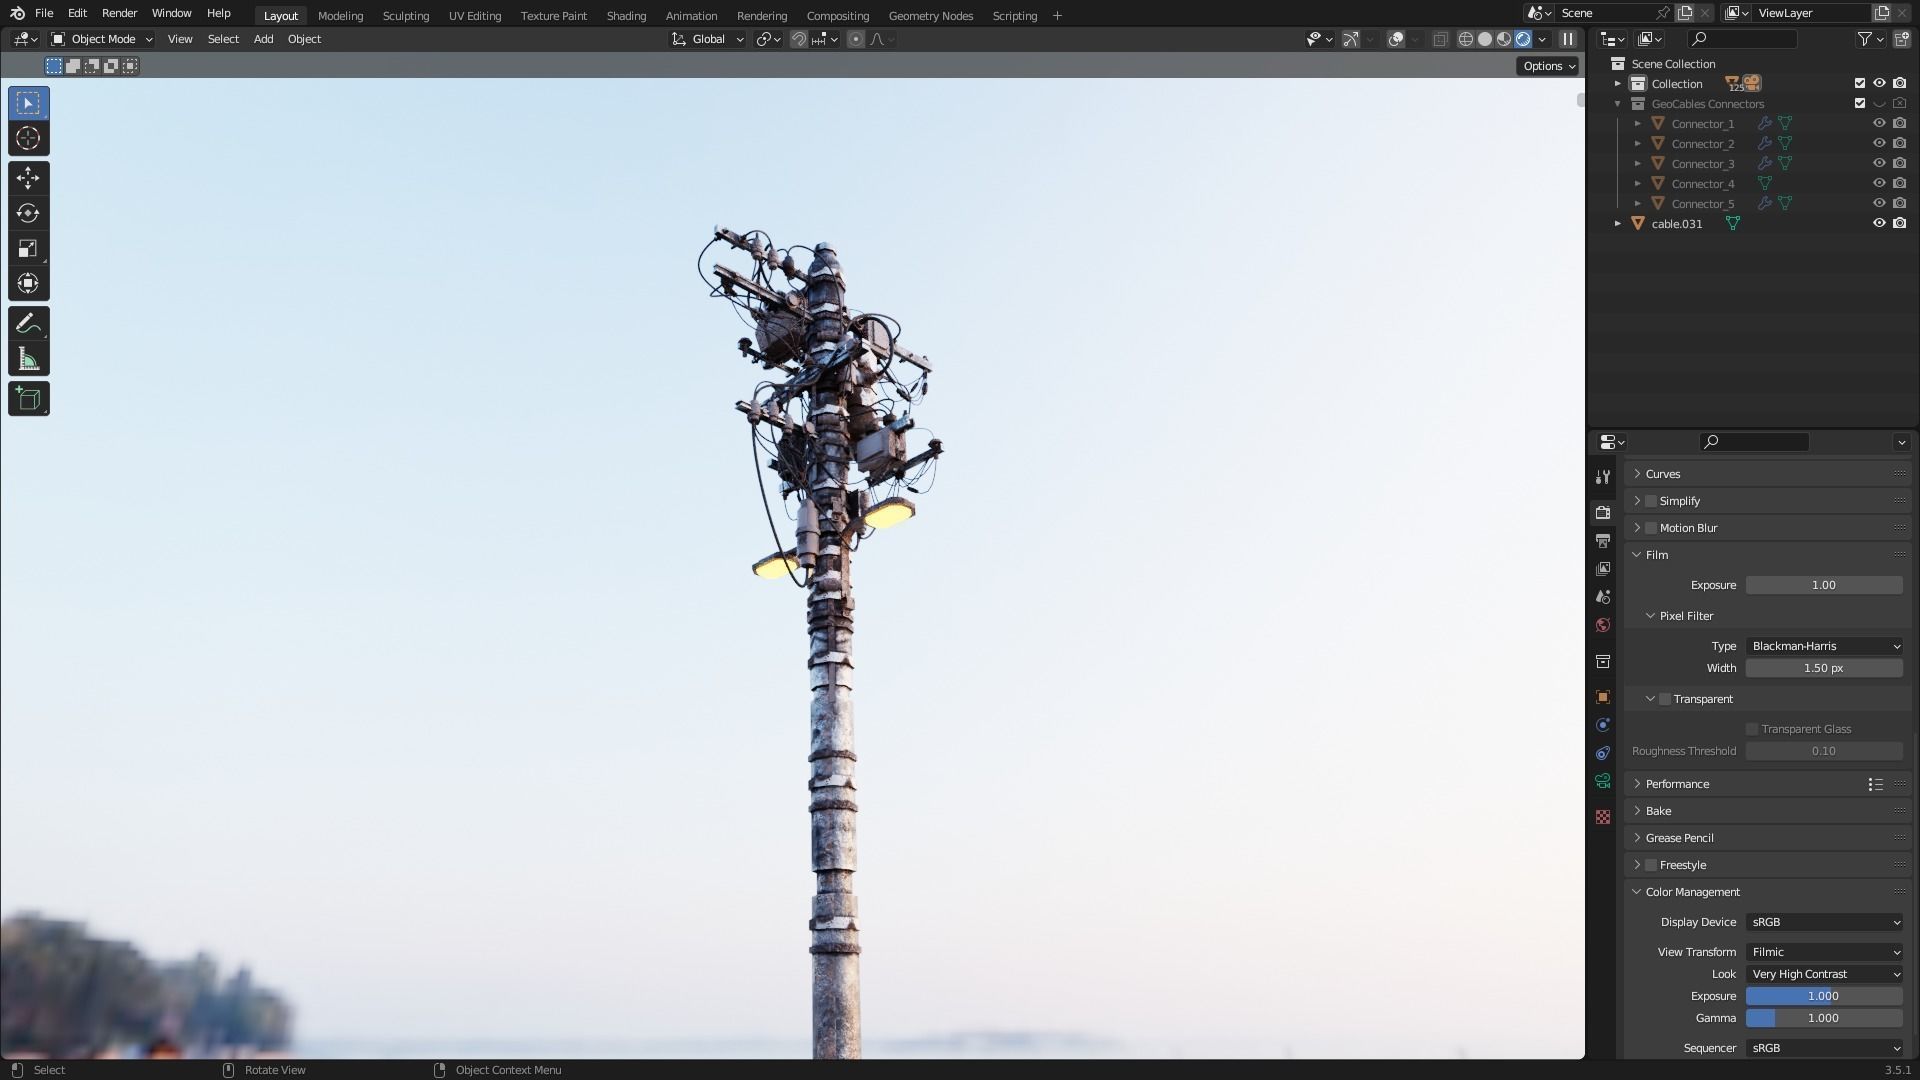The height and width of the screenshot is (1080, 1920).
Task: Activate the 3D Cursor tool
Action: click(28, 139)
